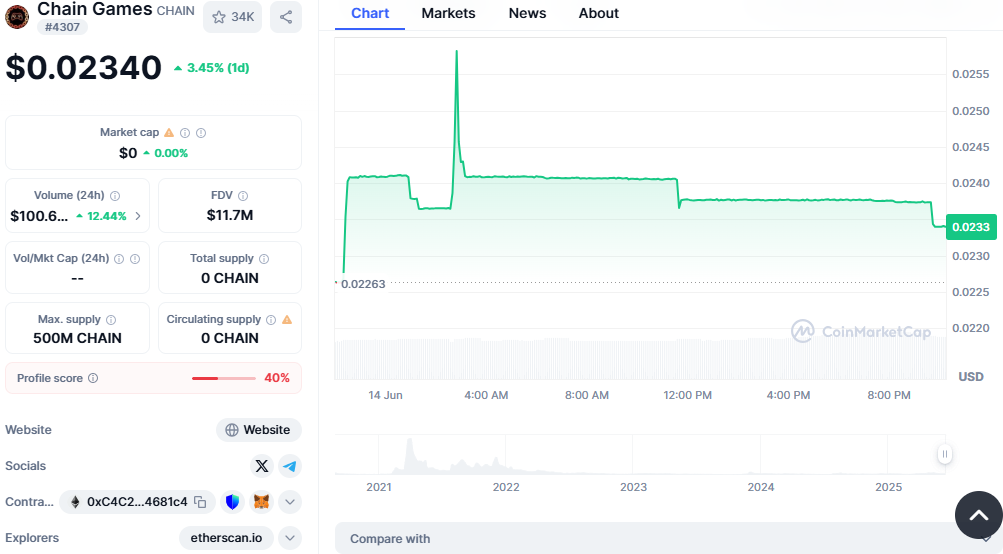Click the Chain Games coin logo
1003x554 pixels.
[x=17, y=17]
